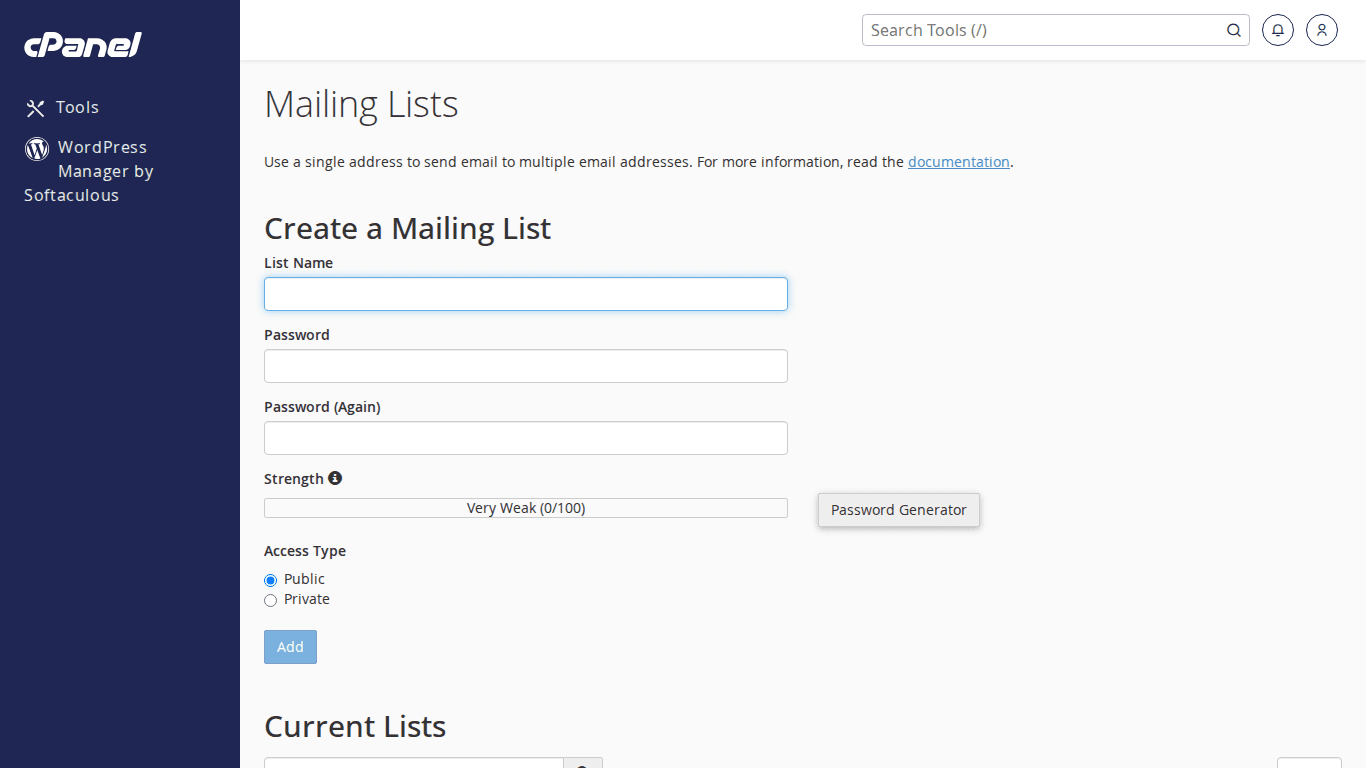This screenshot has height=768, width=1366.
Task: Click the WordPress icon in the sidebar
Action: 36,148
